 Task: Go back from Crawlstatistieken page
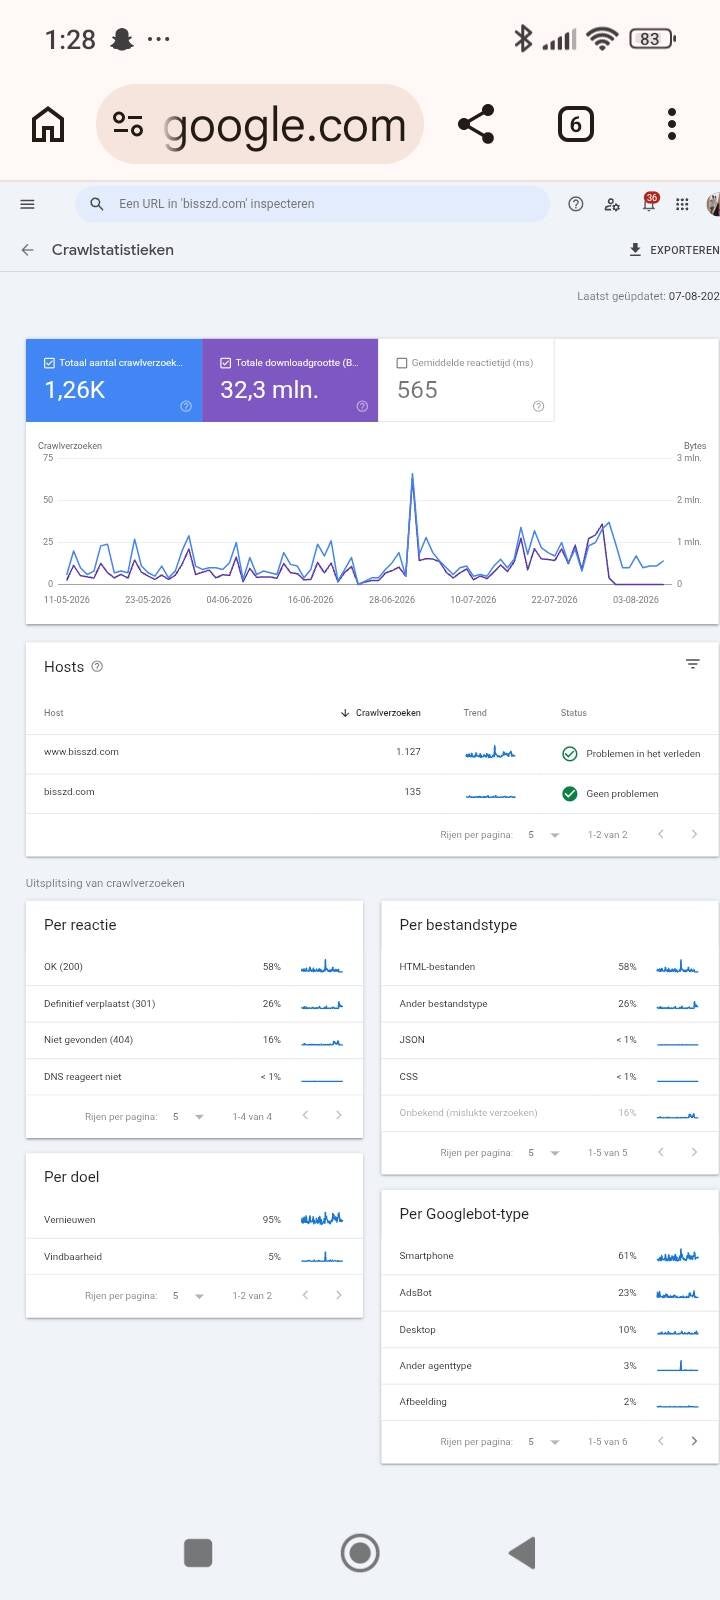pos(28,250)
